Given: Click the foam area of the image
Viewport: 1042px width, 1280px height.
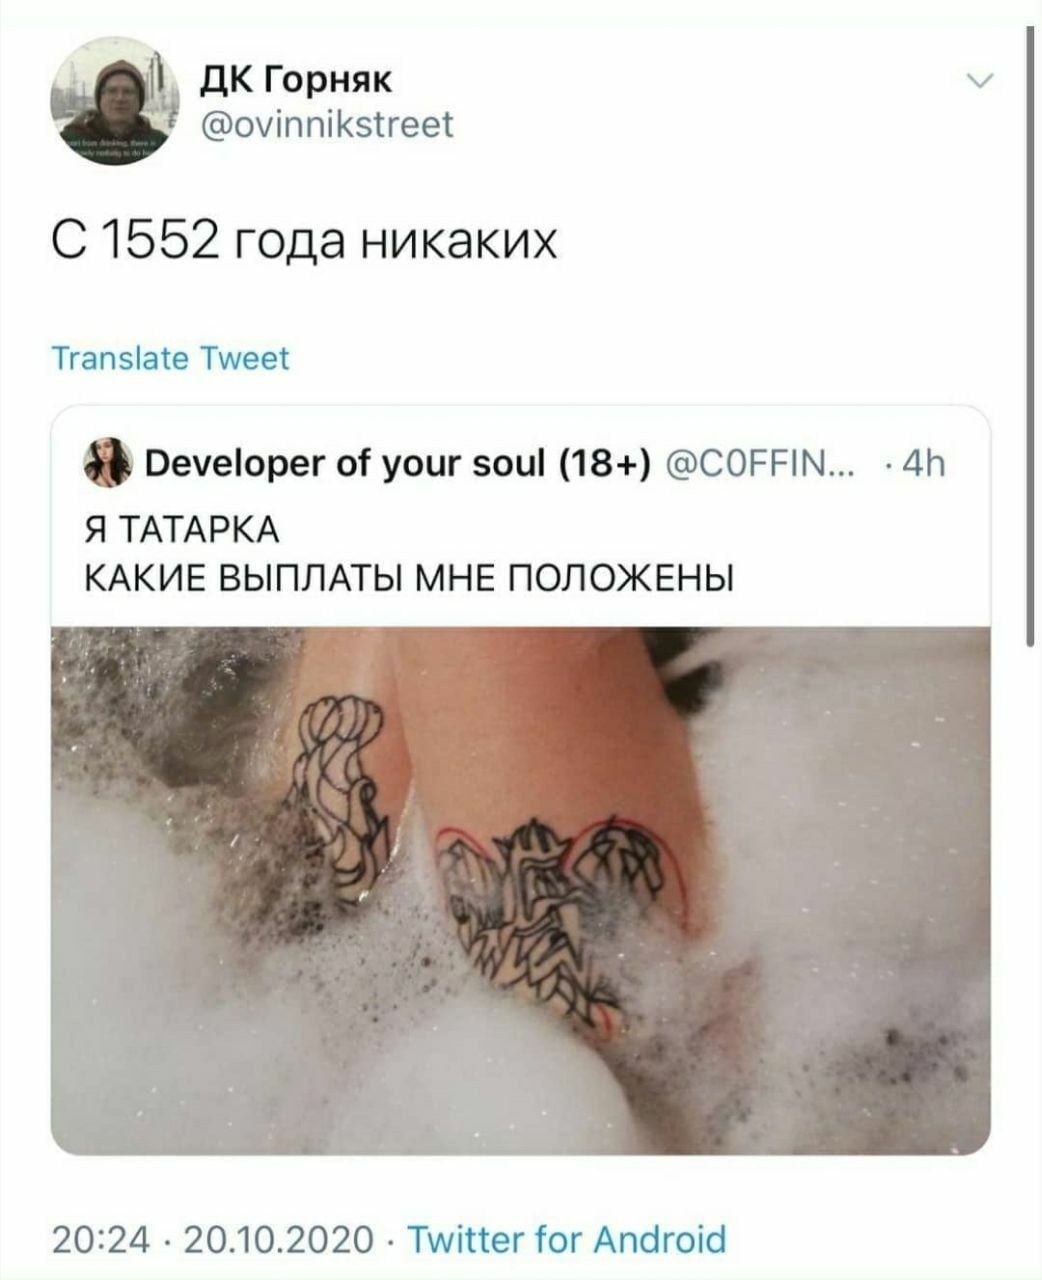Looking at the screenshot, I should (850, 900).
